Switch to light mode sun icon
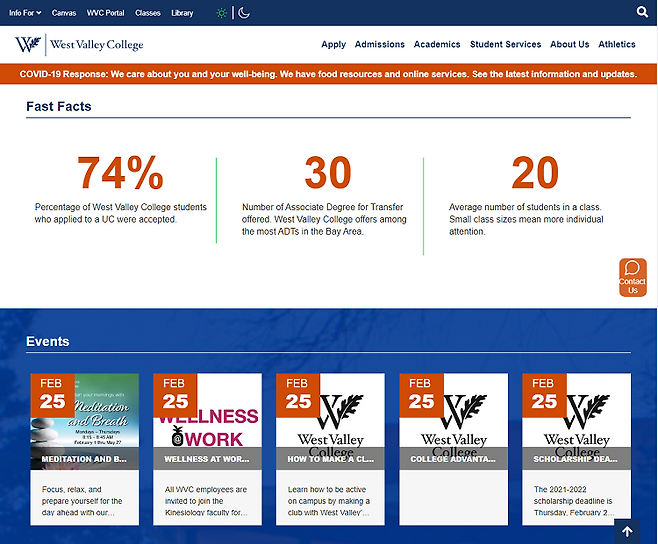658x544 pixels. 222,13
